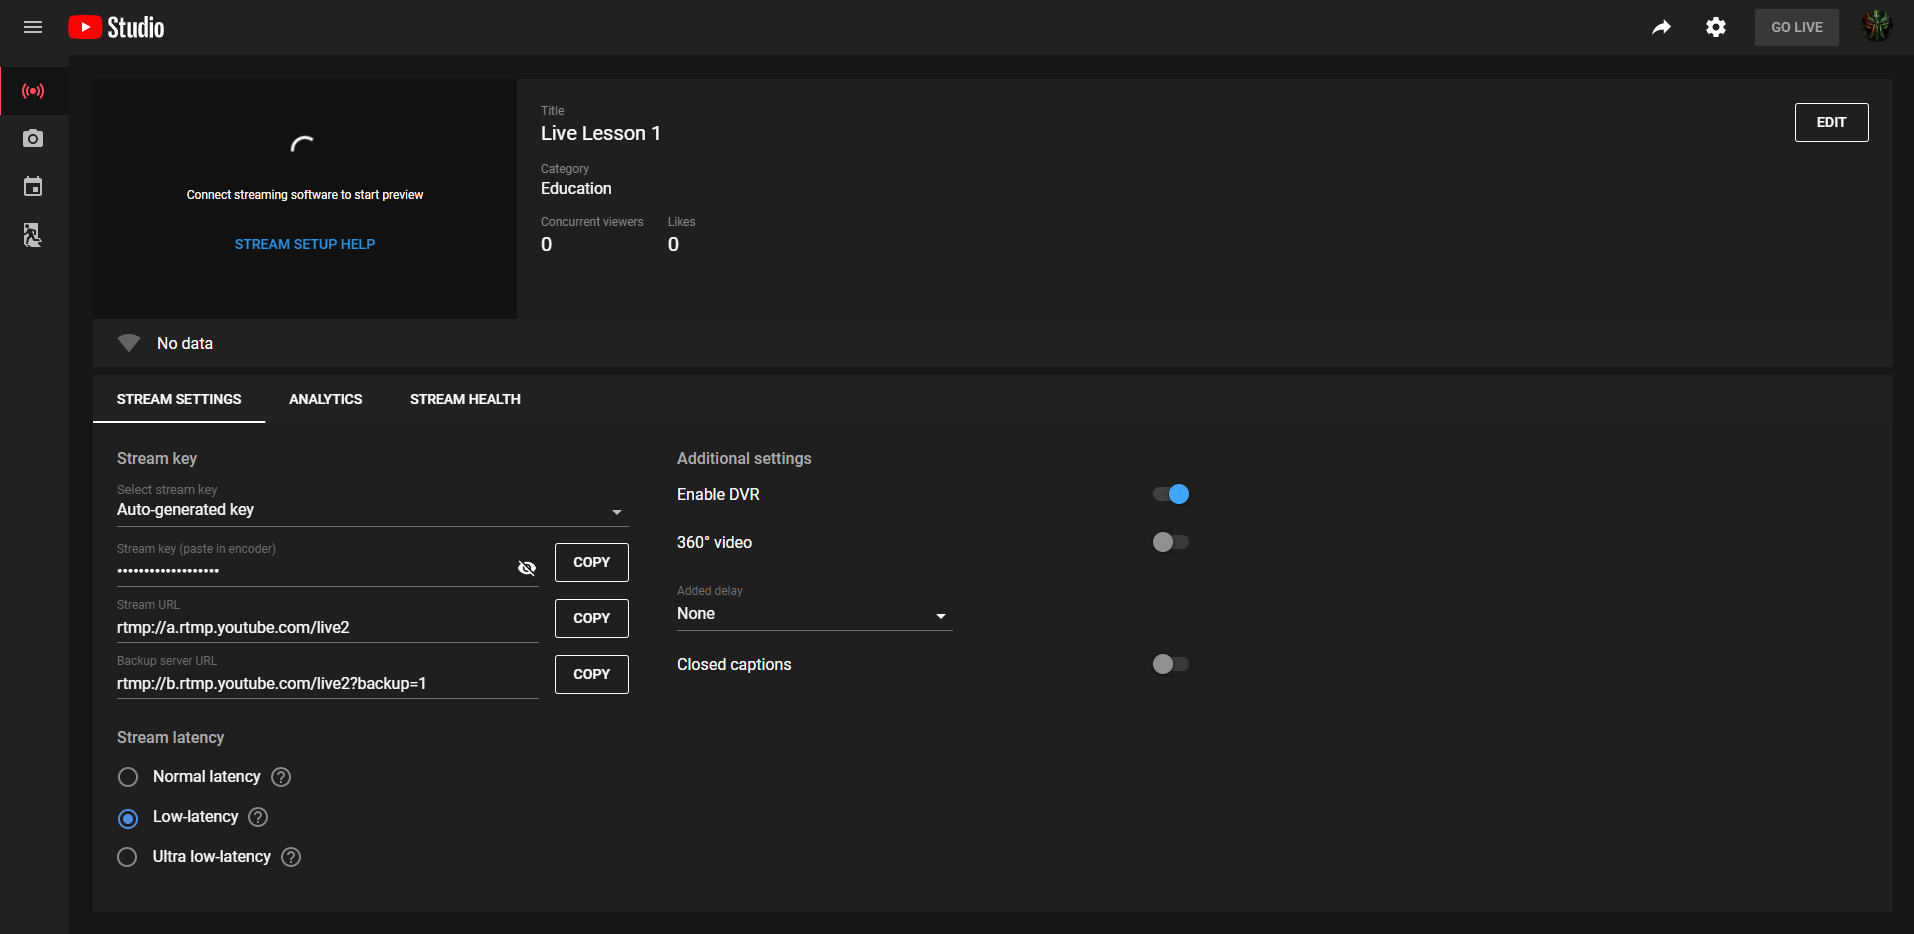Screen dimensions: 1914x934
Task: Click the Stream URL field
Action: click(327, 627)
